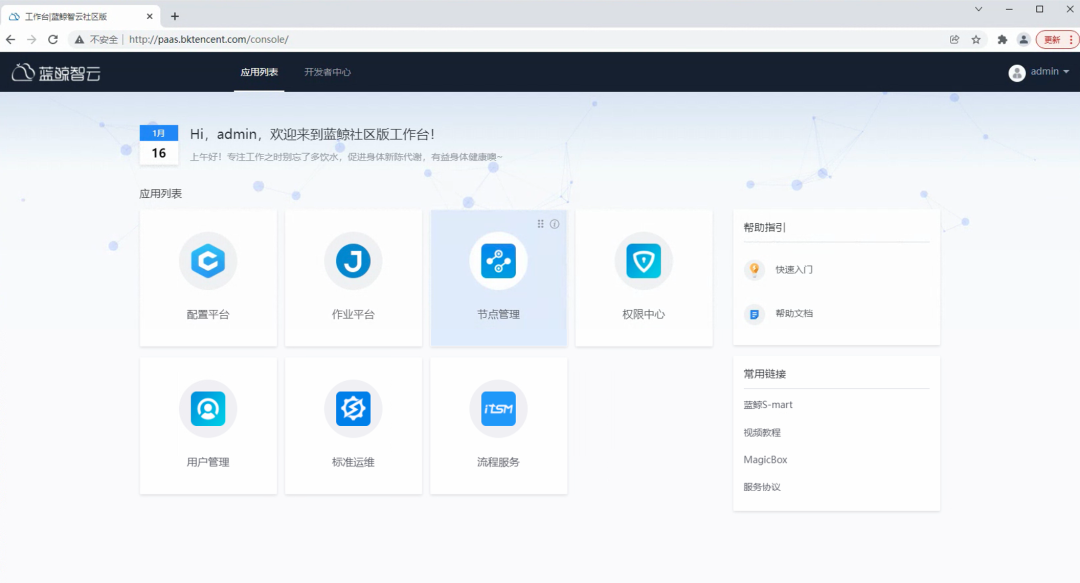
Task: Open the 配置平台 app icon
Action: coord(208,261)
